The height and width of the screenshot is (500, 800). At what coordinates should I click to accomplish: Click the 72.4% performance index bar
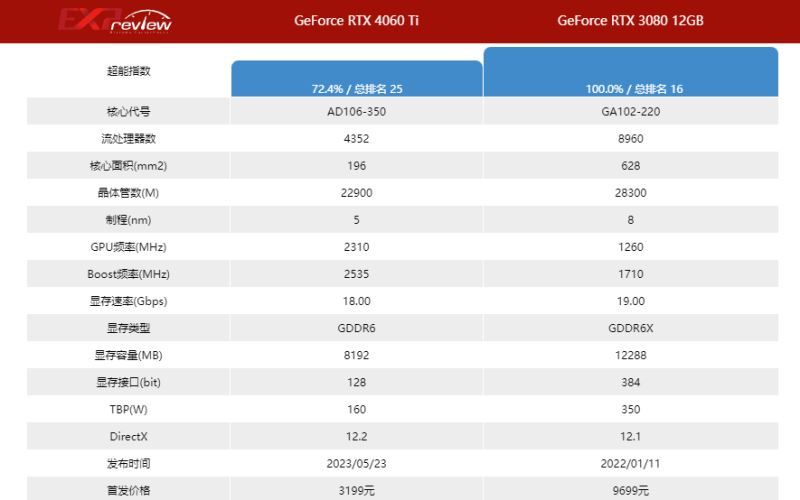357,79
